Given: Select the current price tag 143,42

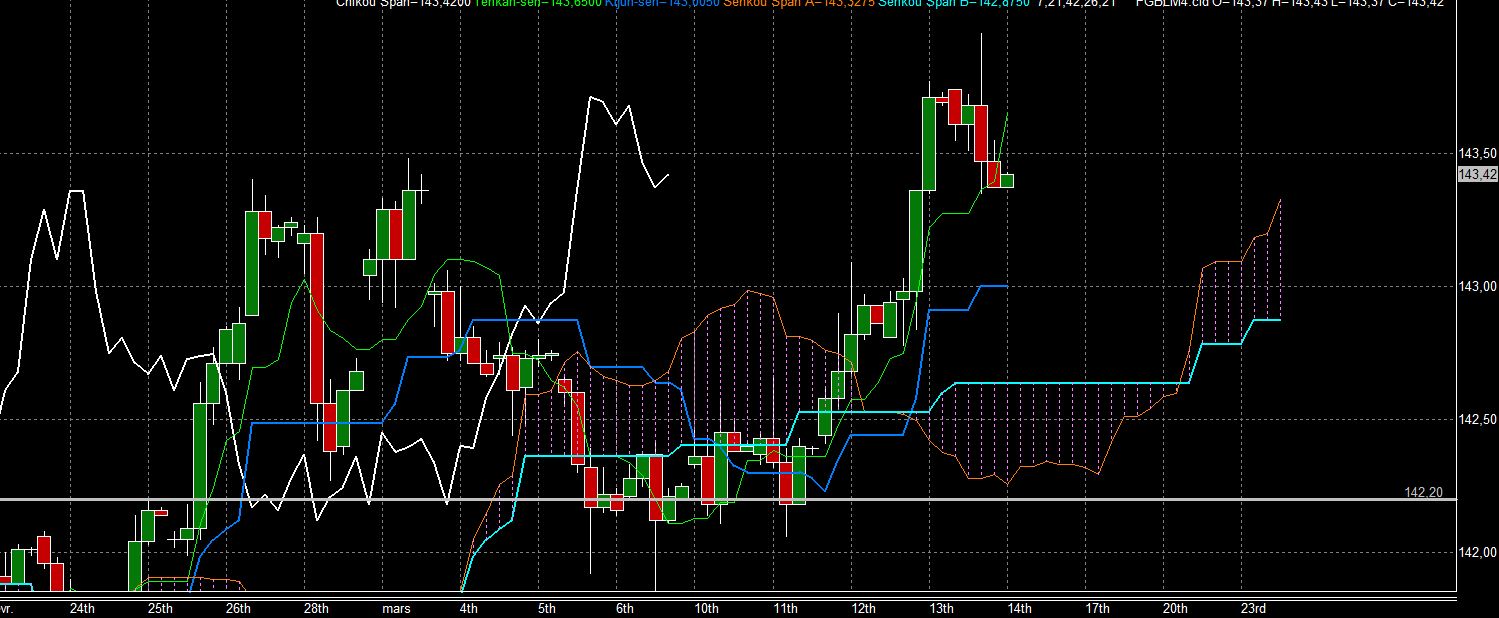Looking at the screenshot, I should coord(1478,175).
